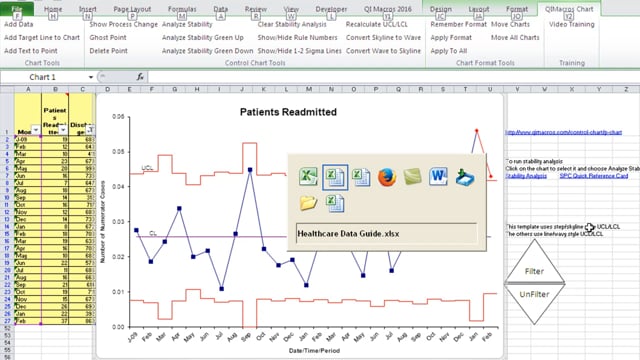This screenshot has width=640, height=360.
Task: Open the qimacros.com control chart link
Action: 563,132
